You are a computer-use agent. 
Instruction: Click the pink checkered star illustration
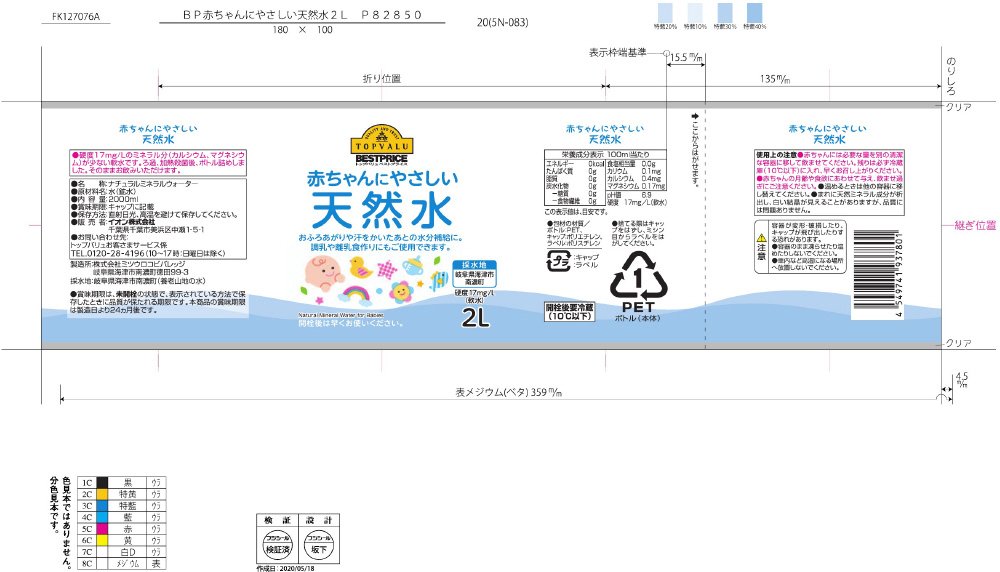coord(386,270)
